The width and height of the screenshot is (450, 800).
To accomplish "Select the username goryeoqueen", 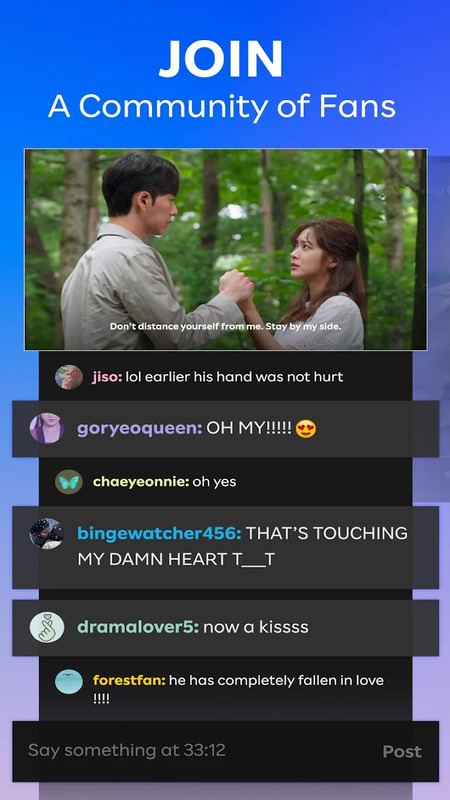I will coord(139,429).
